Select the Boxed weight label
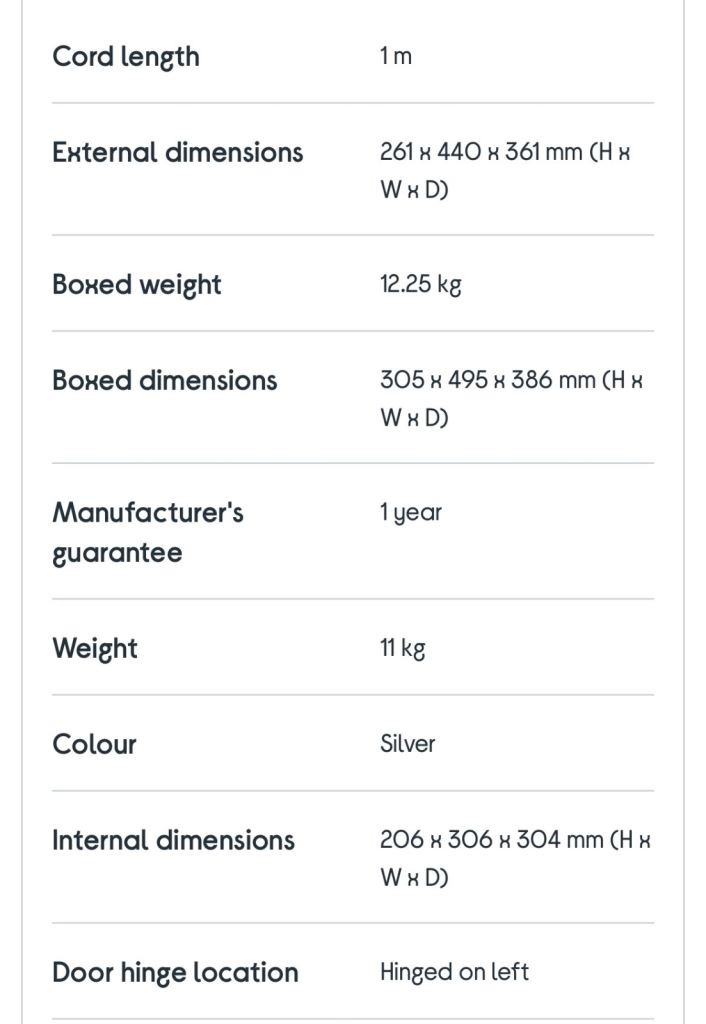Screen dimensions: 706x1024 coord(136,285)
